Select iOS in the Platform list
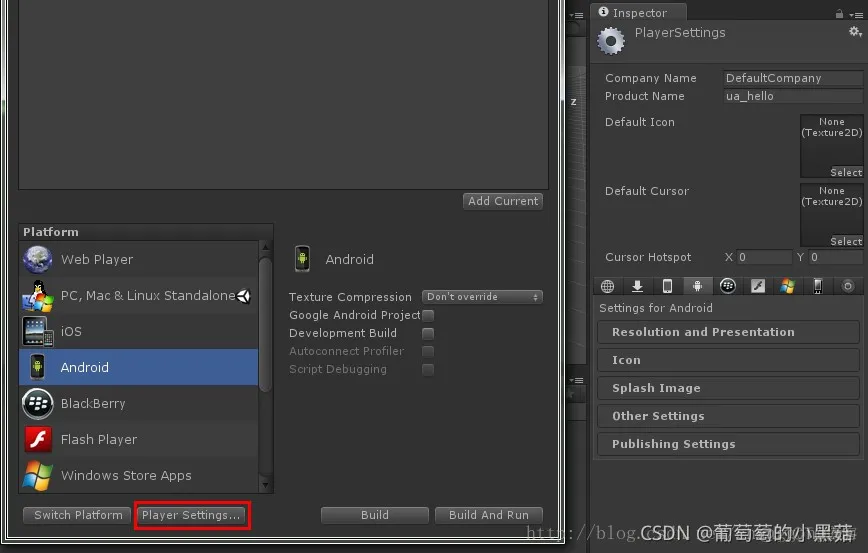This screenshot has width=868, height=553. pyautogui.click(x=138, y=331)
